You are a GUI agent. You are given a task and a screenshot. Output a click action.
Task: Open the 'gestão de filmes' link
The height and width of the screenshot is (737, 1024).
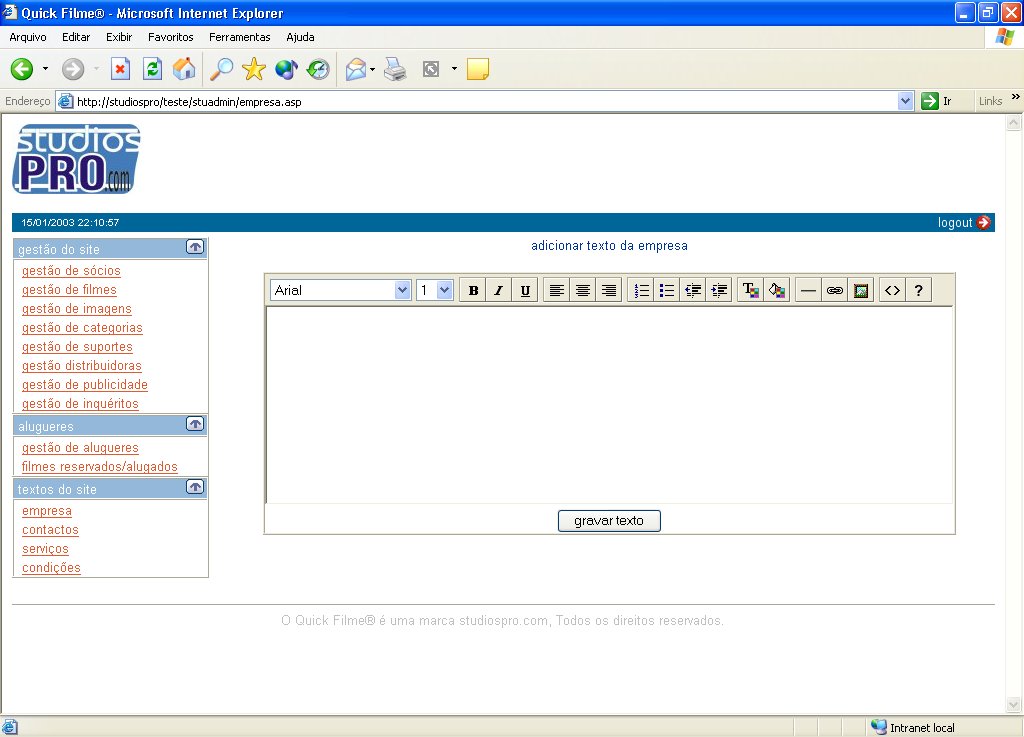[x=69, y=290]
